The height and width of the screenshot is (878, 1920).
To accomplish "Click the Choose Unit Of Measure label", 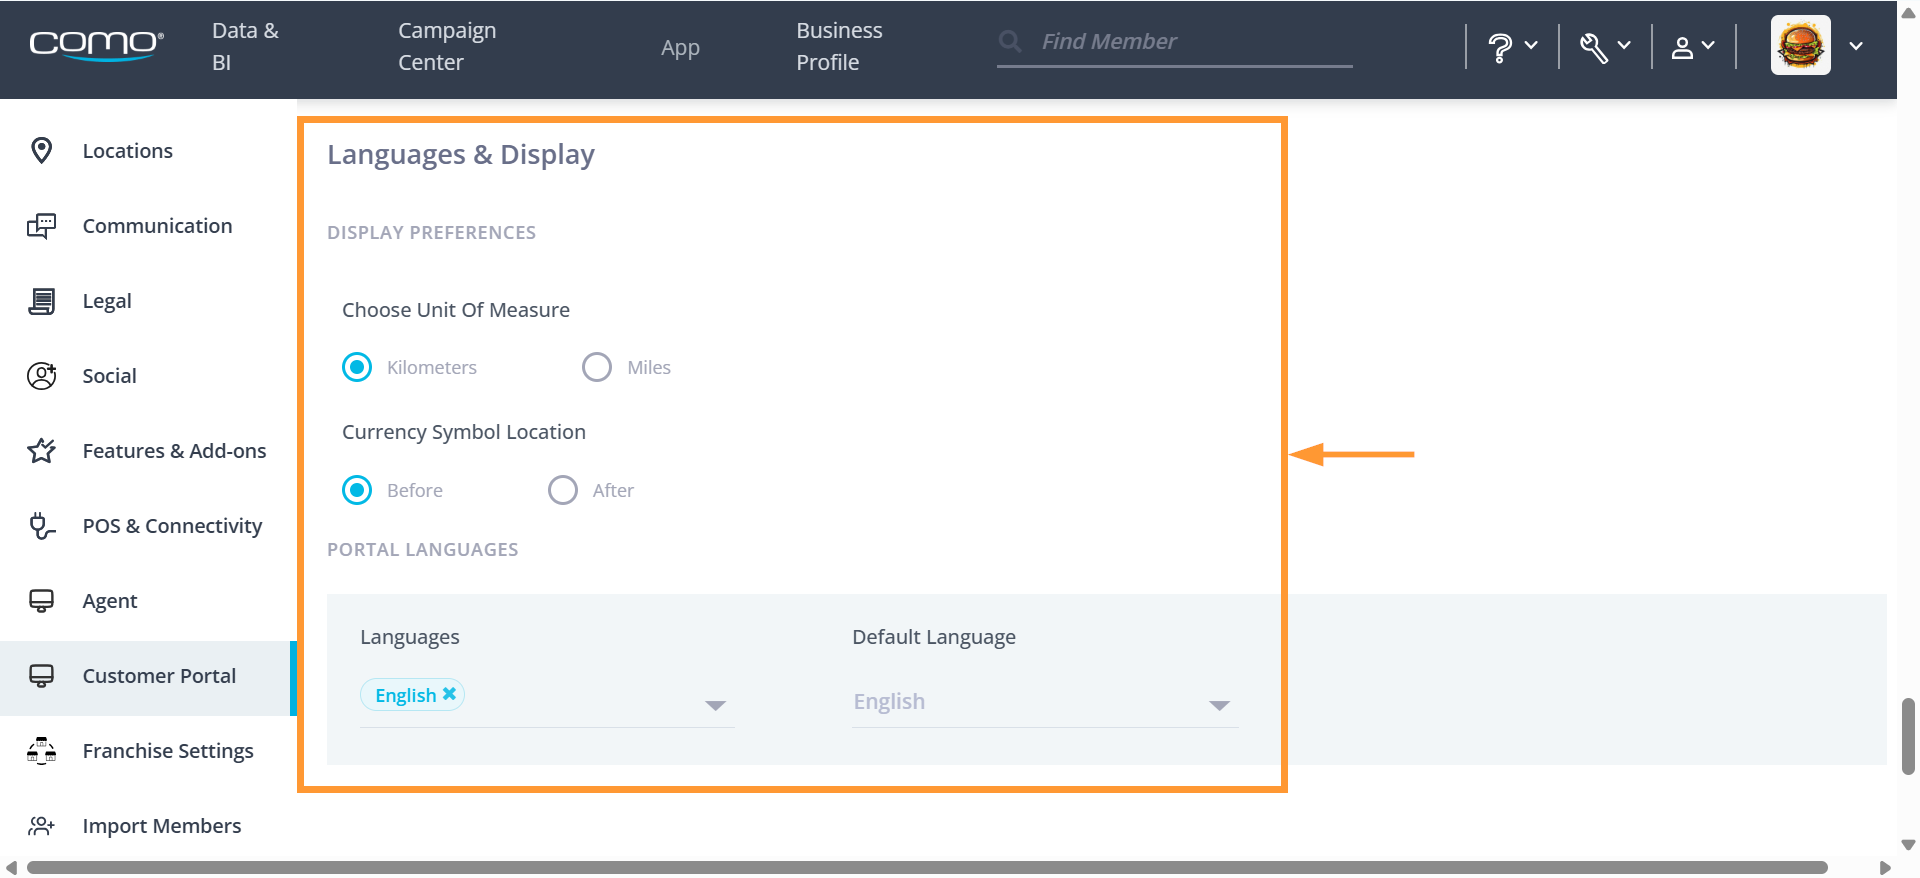I will point(456,310).
